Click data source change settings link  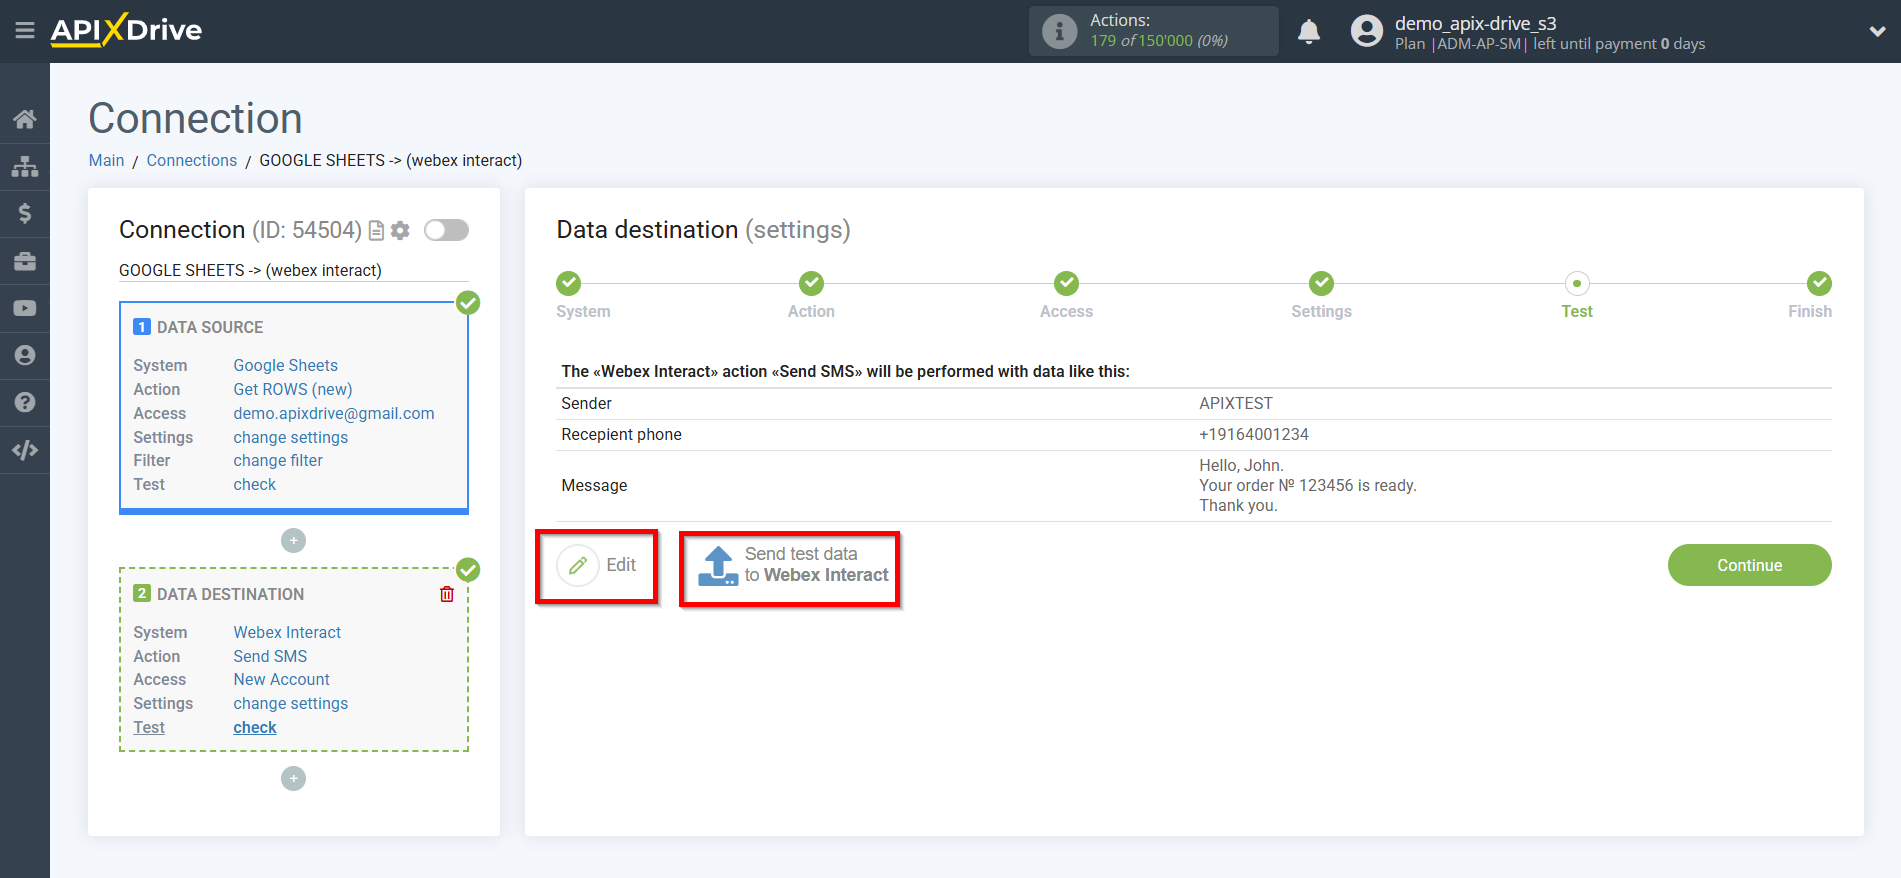(x=291, y=438)
